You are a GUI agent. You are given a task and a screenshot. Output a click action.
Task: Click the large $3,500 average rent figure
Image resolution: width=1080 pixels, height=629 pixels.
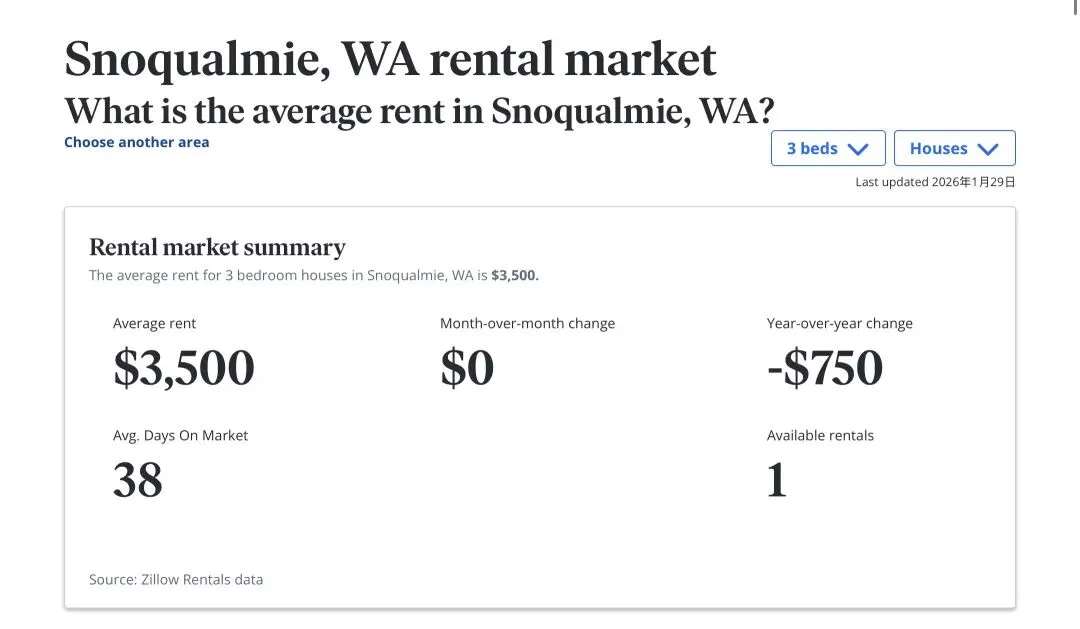(184, 368)
